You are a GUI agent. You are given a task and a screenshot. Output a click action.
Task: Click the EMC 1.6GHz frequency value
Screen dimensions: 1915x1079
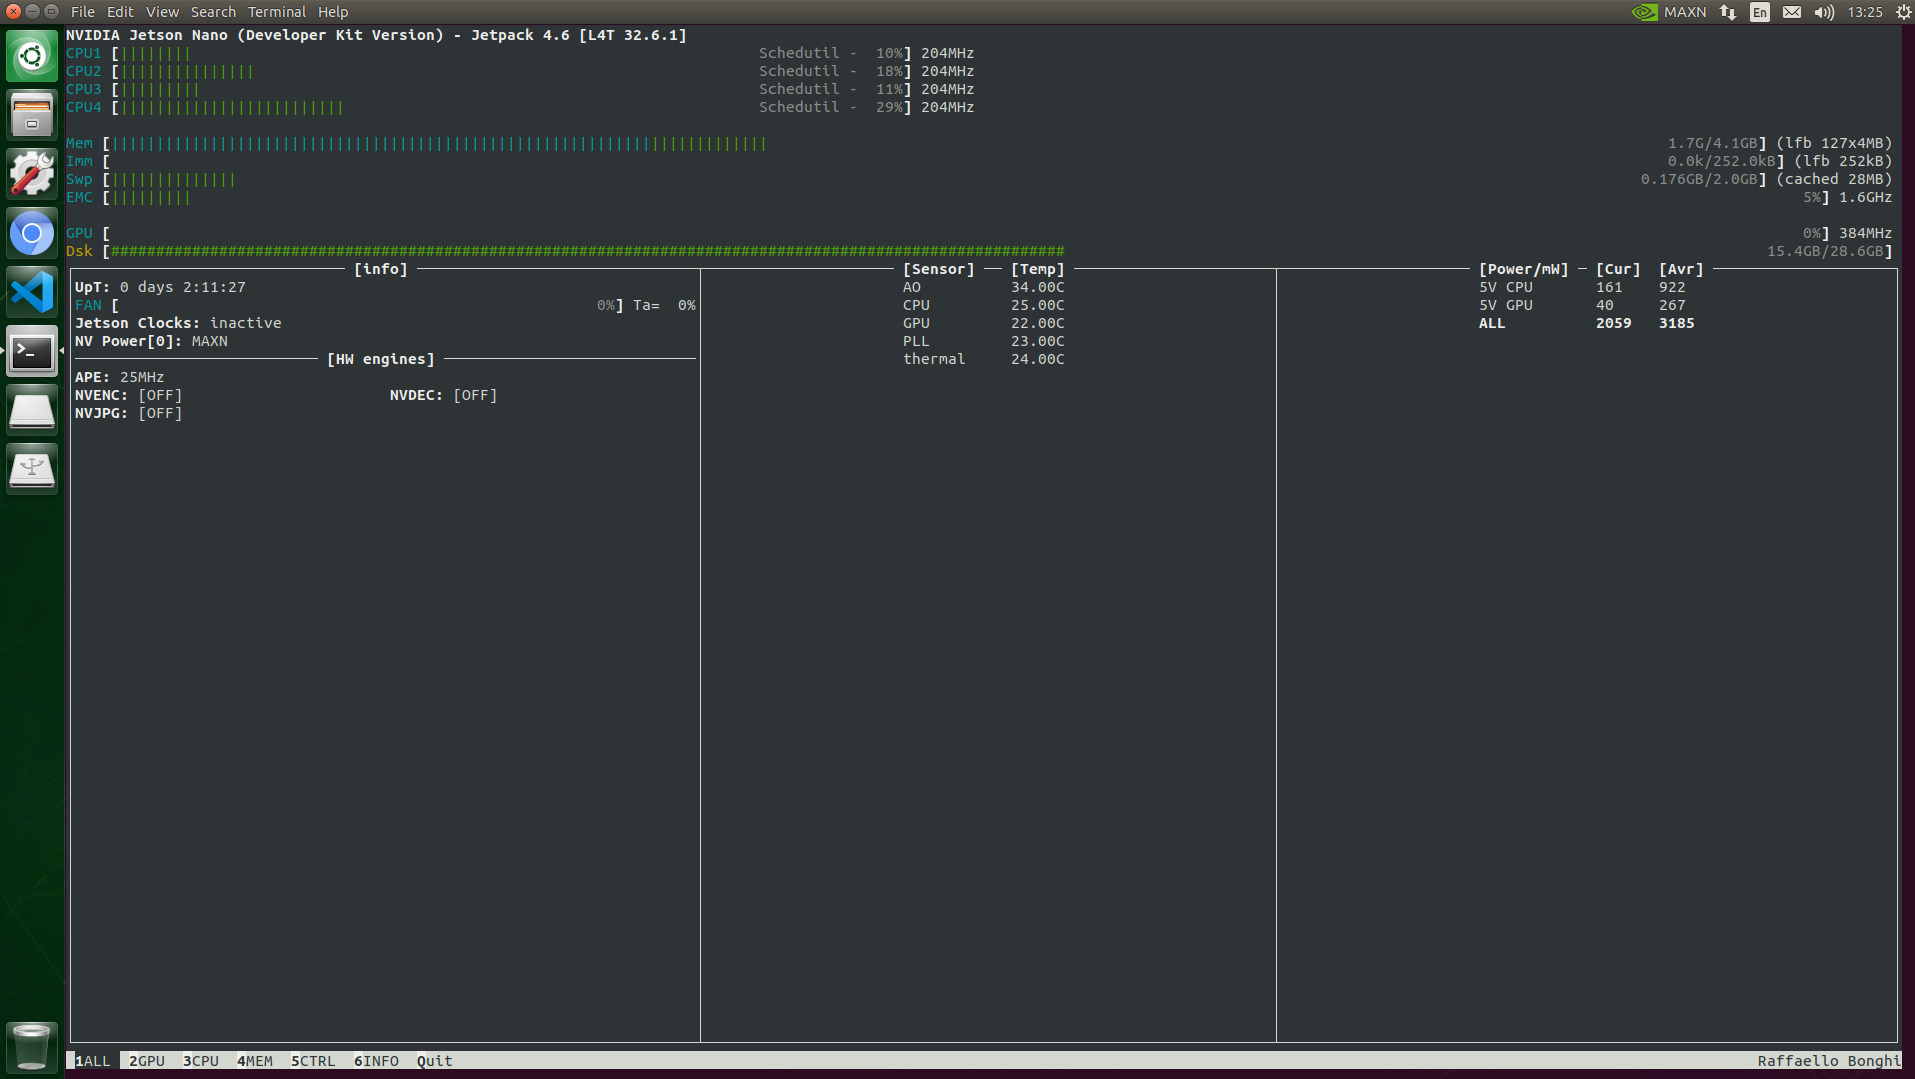pyautogui.click(x=1865, y=197)
